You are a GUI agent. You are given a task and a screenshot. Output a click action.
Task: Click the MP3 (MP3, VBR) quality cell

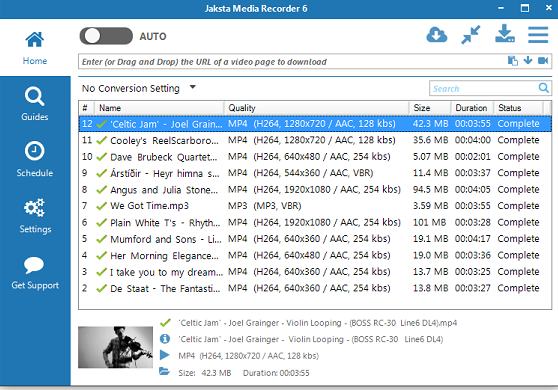click(x=264, y=206)
